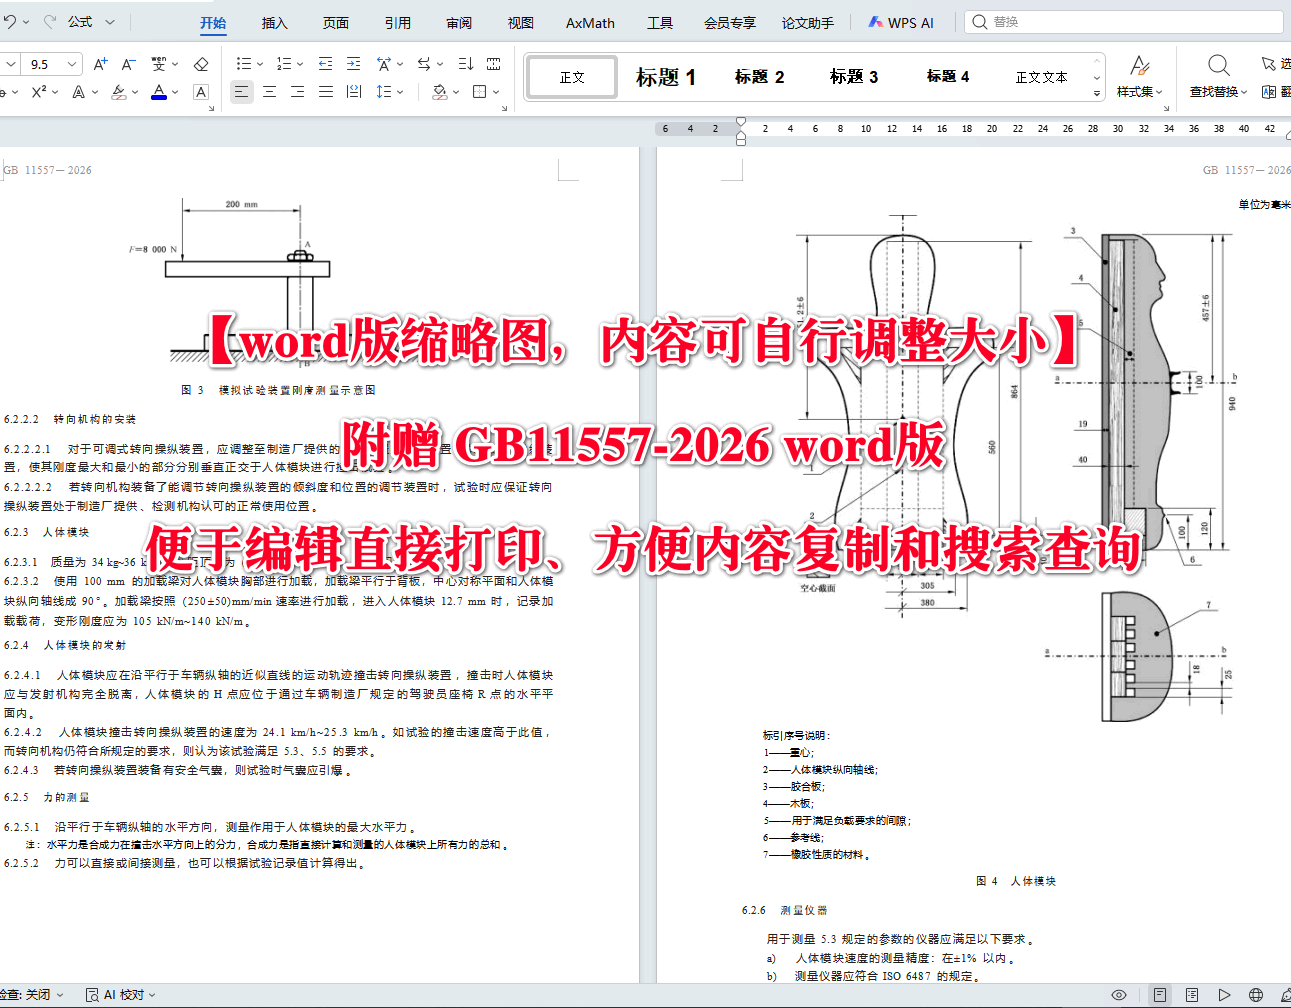Switch to the 页面 (Page) tab
The height and width of the screenshot is (1008, 1291).
(x=336, y=23)
